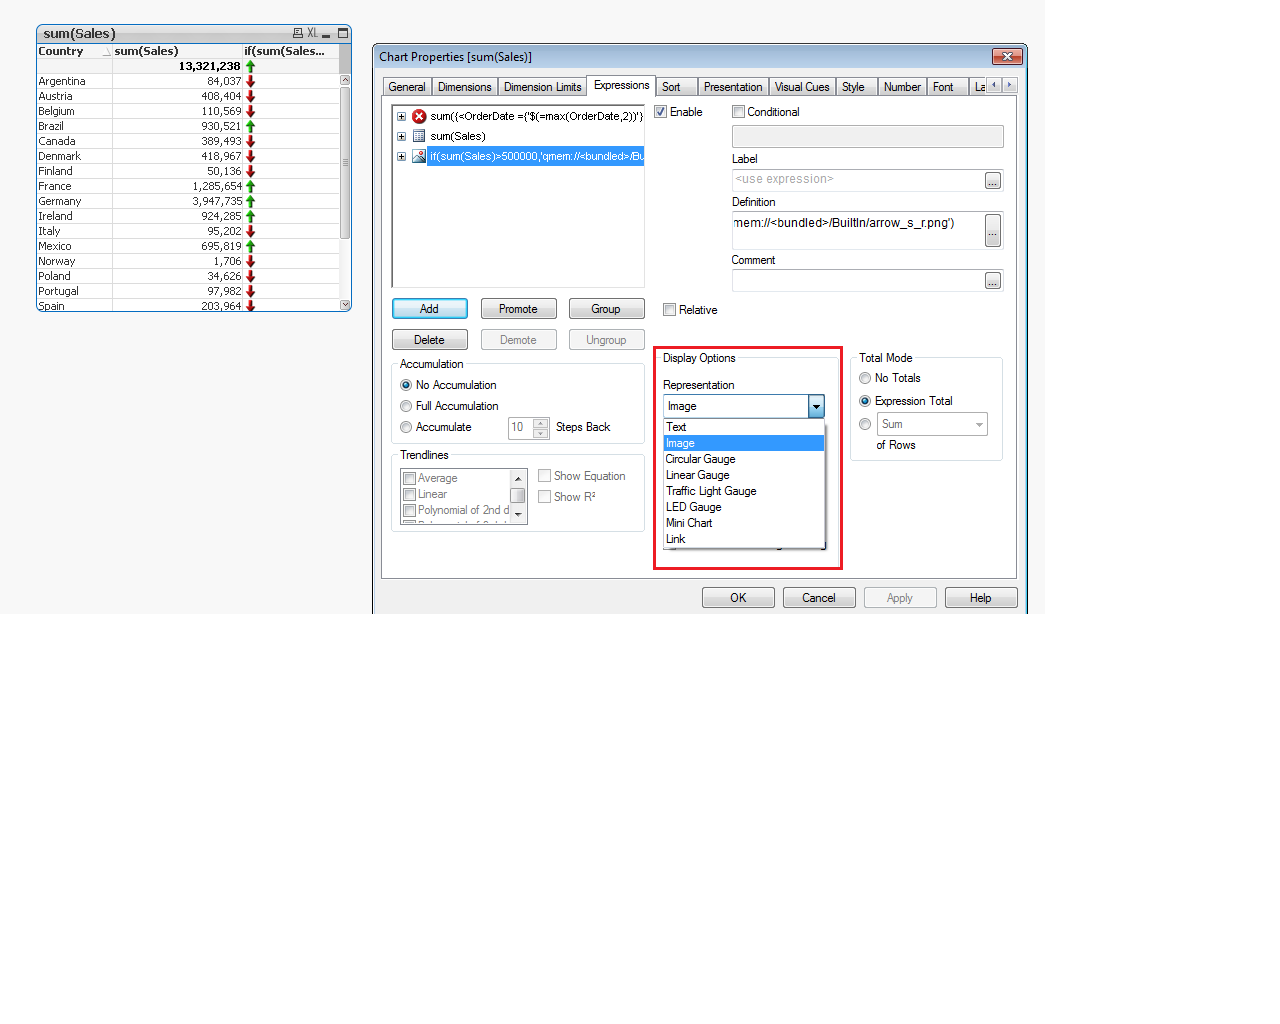
Task: Select the Sum of Rows radio button
Action: click(865, 424)
